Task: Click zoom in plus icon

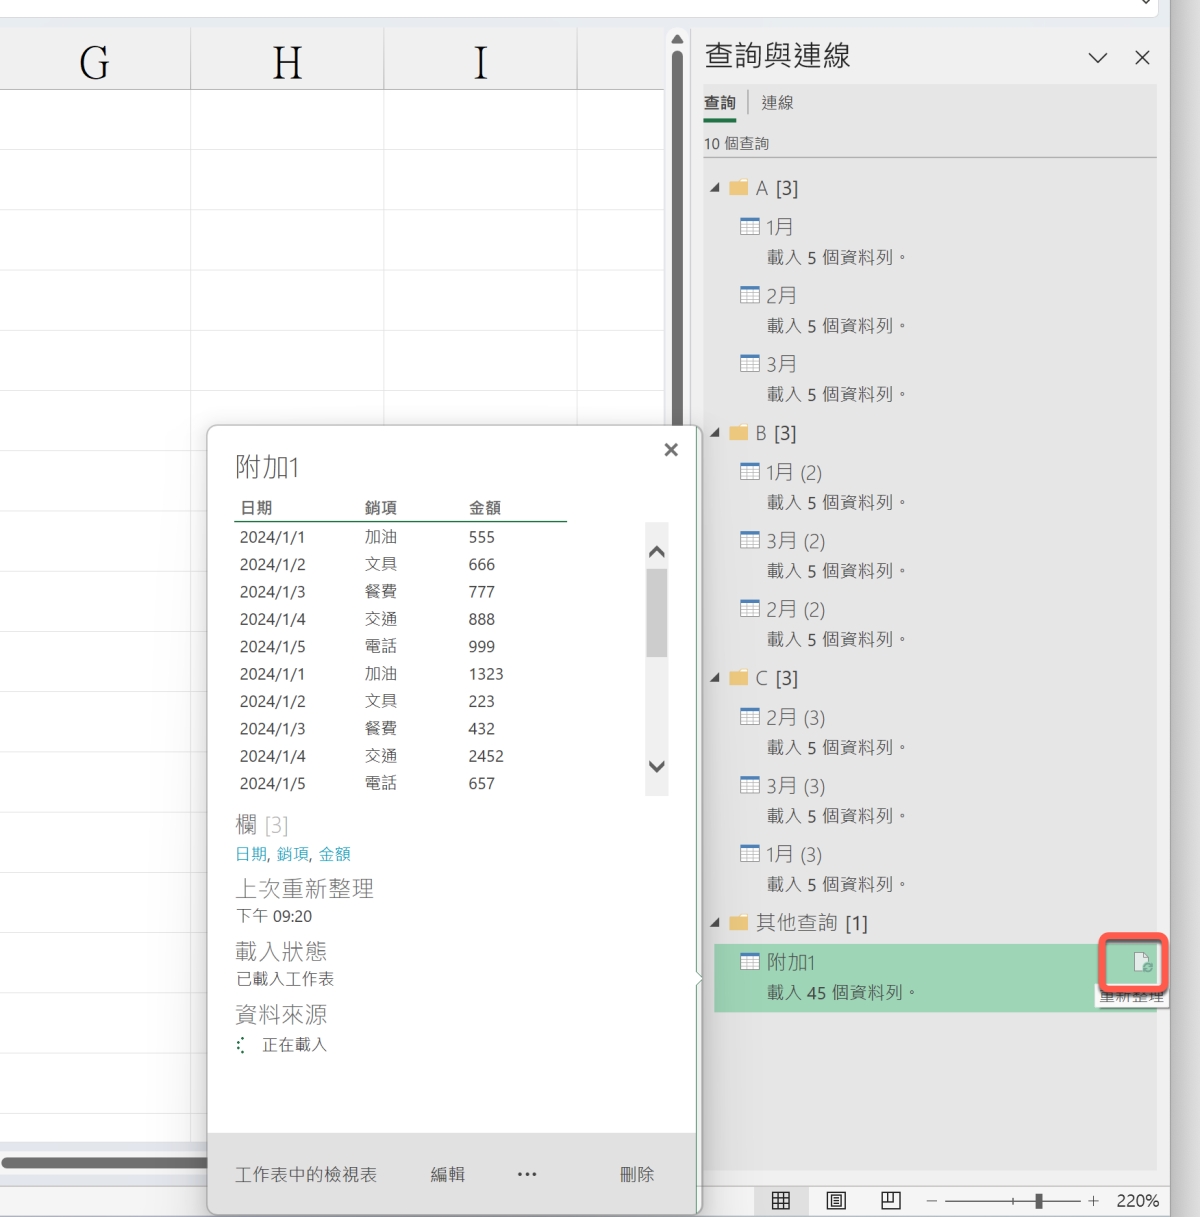Action: click(x=1093, y=1200)
